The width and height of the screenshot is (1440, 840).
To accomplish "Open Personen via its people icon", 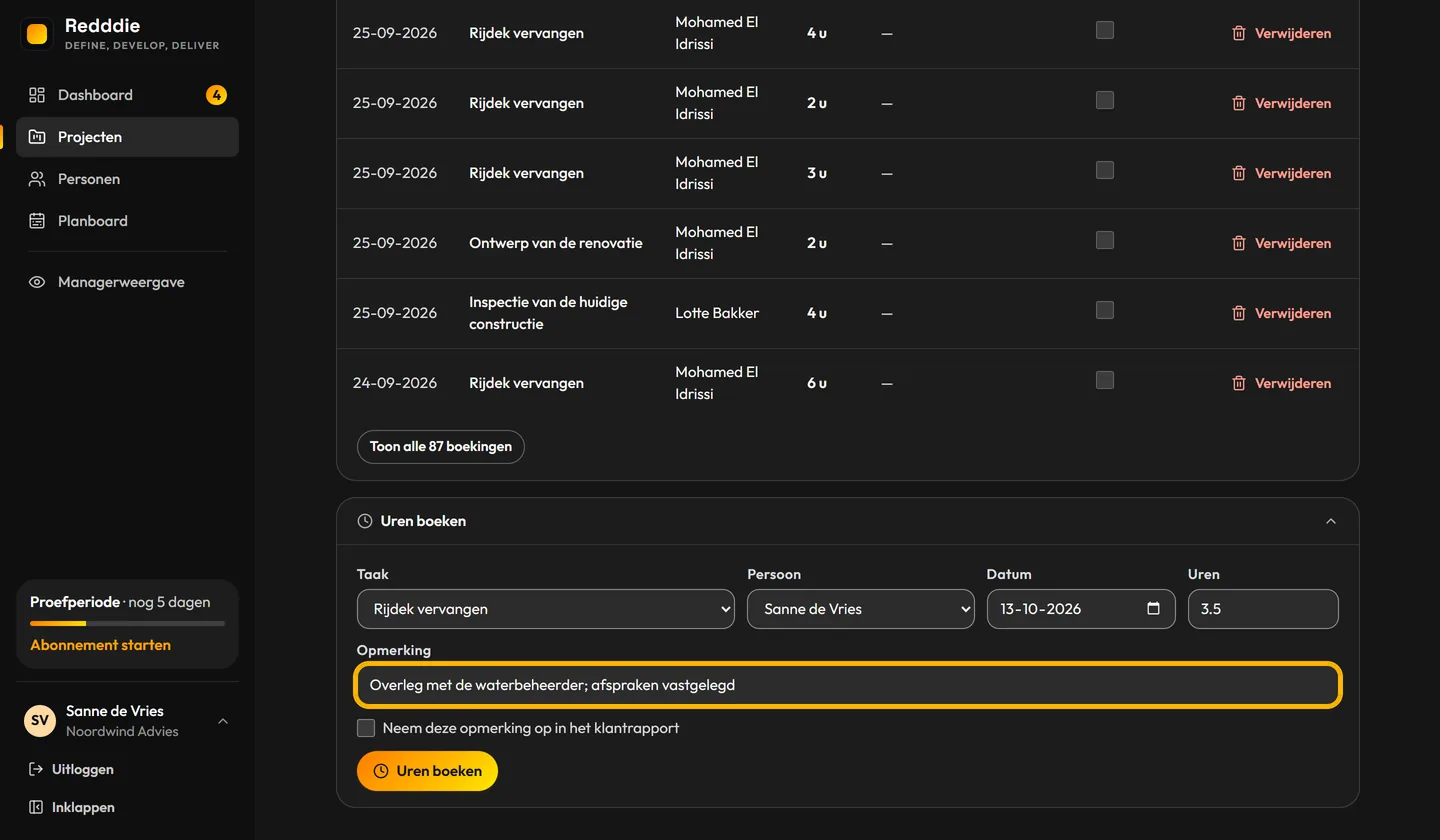I will (x=37, y=179).
